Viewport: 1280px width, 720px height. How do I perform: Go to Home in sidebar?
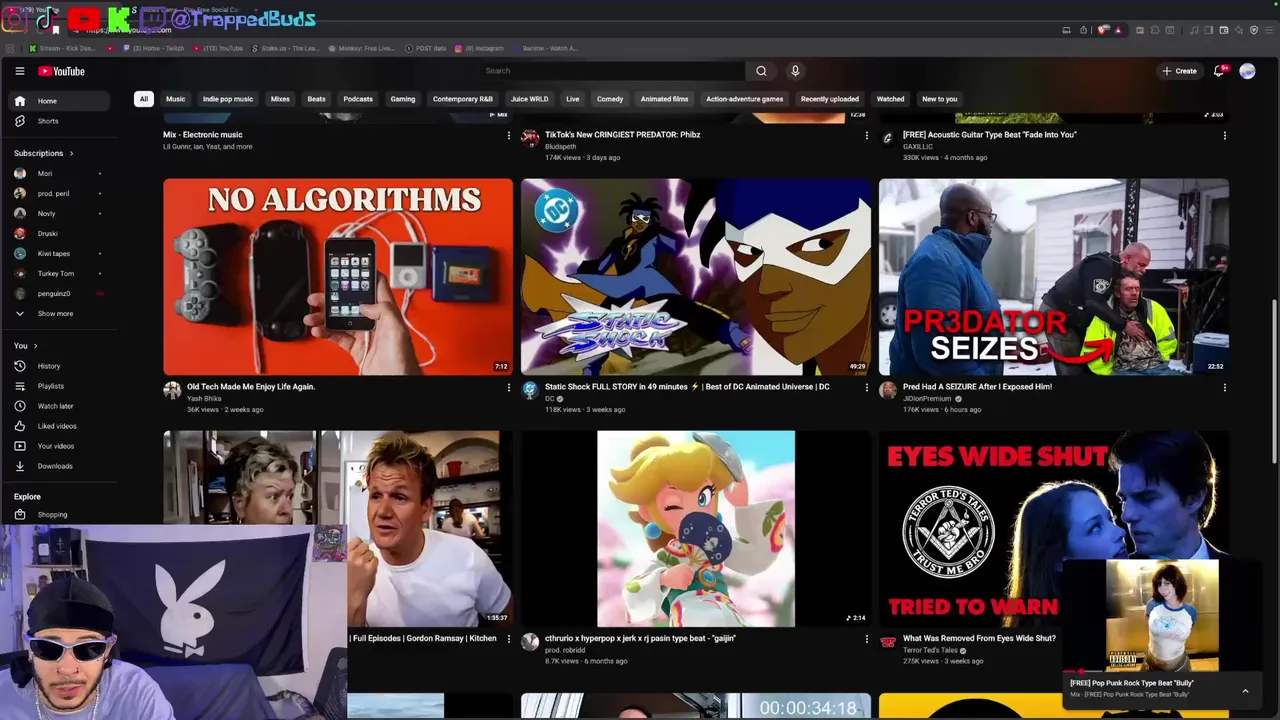click(60, 101)
